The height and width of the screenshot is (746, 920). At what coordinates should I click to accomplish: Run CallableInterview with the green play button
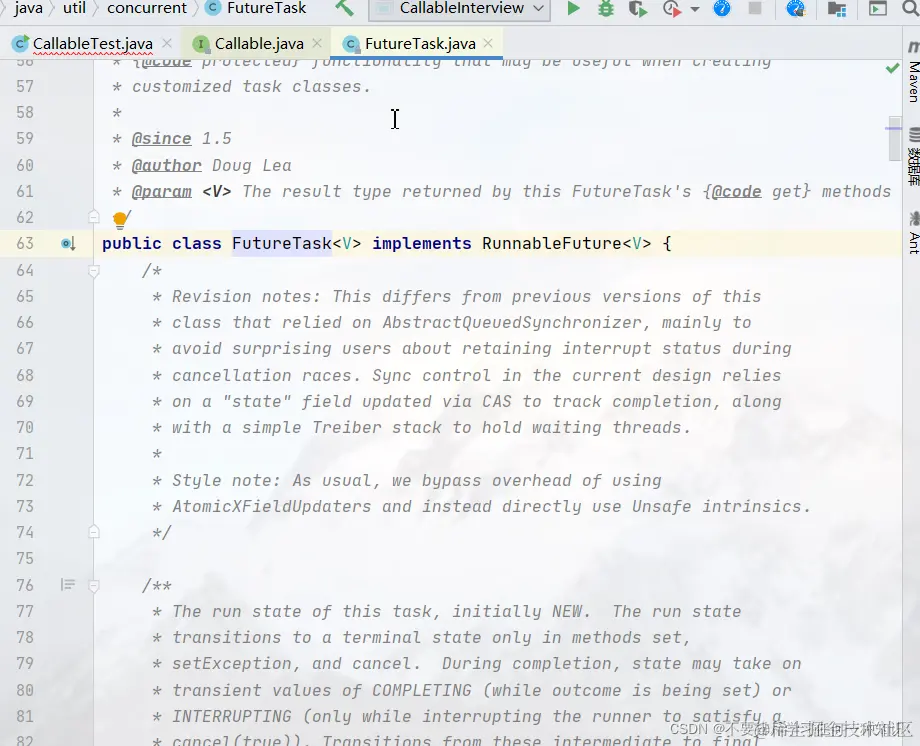coord(573,8)
